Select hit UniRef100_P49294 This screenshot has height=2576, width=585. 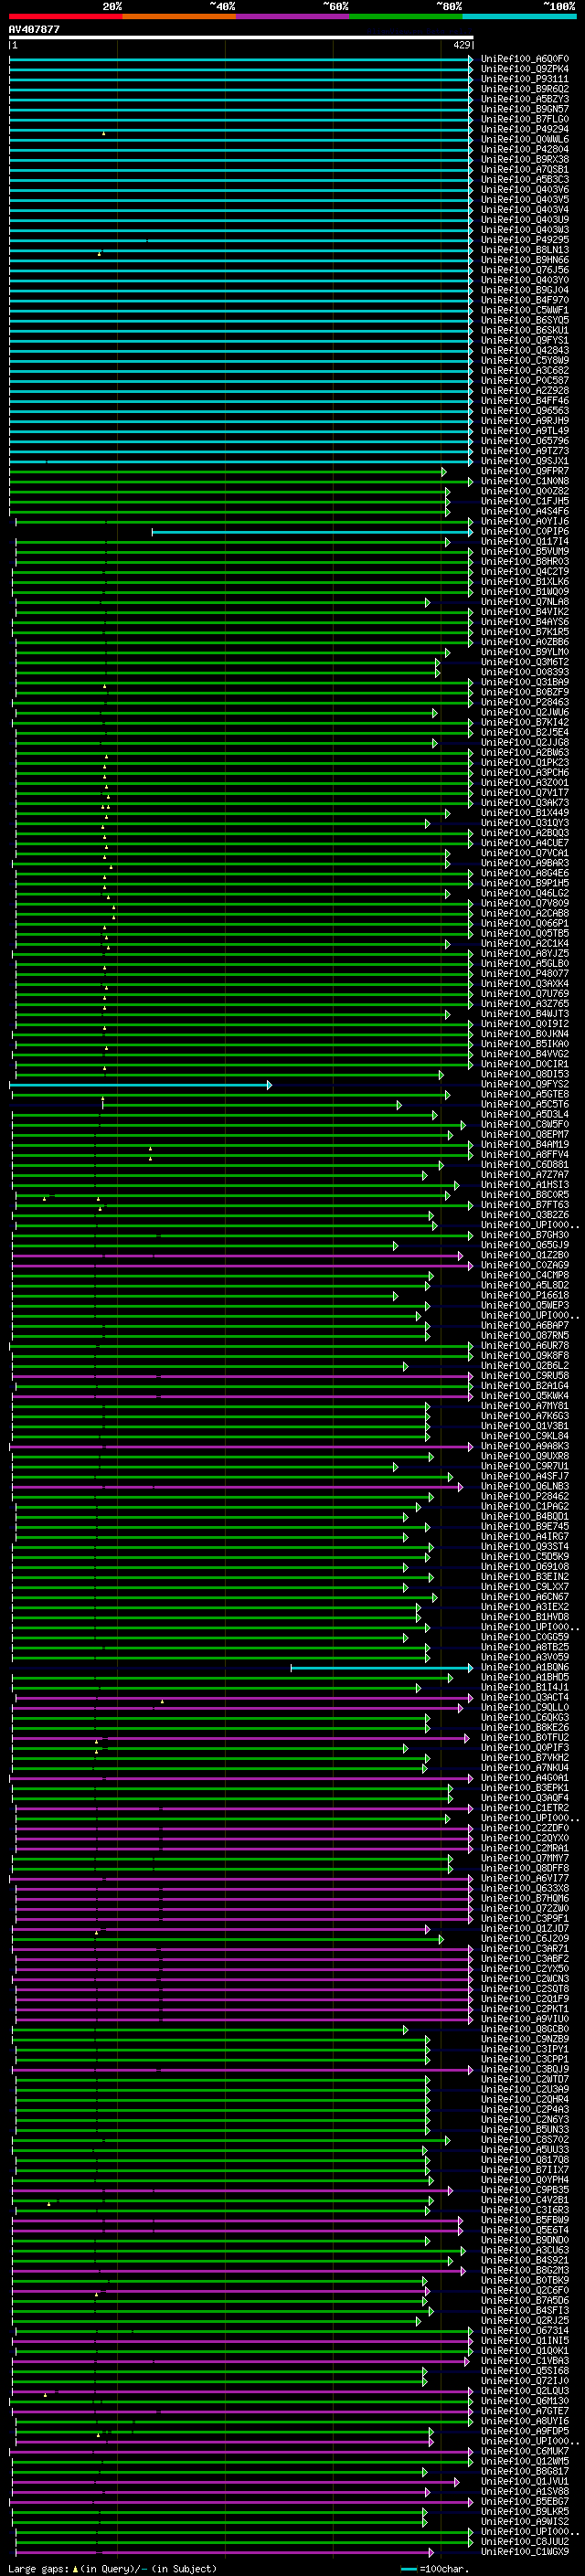[x=525, y=129]
